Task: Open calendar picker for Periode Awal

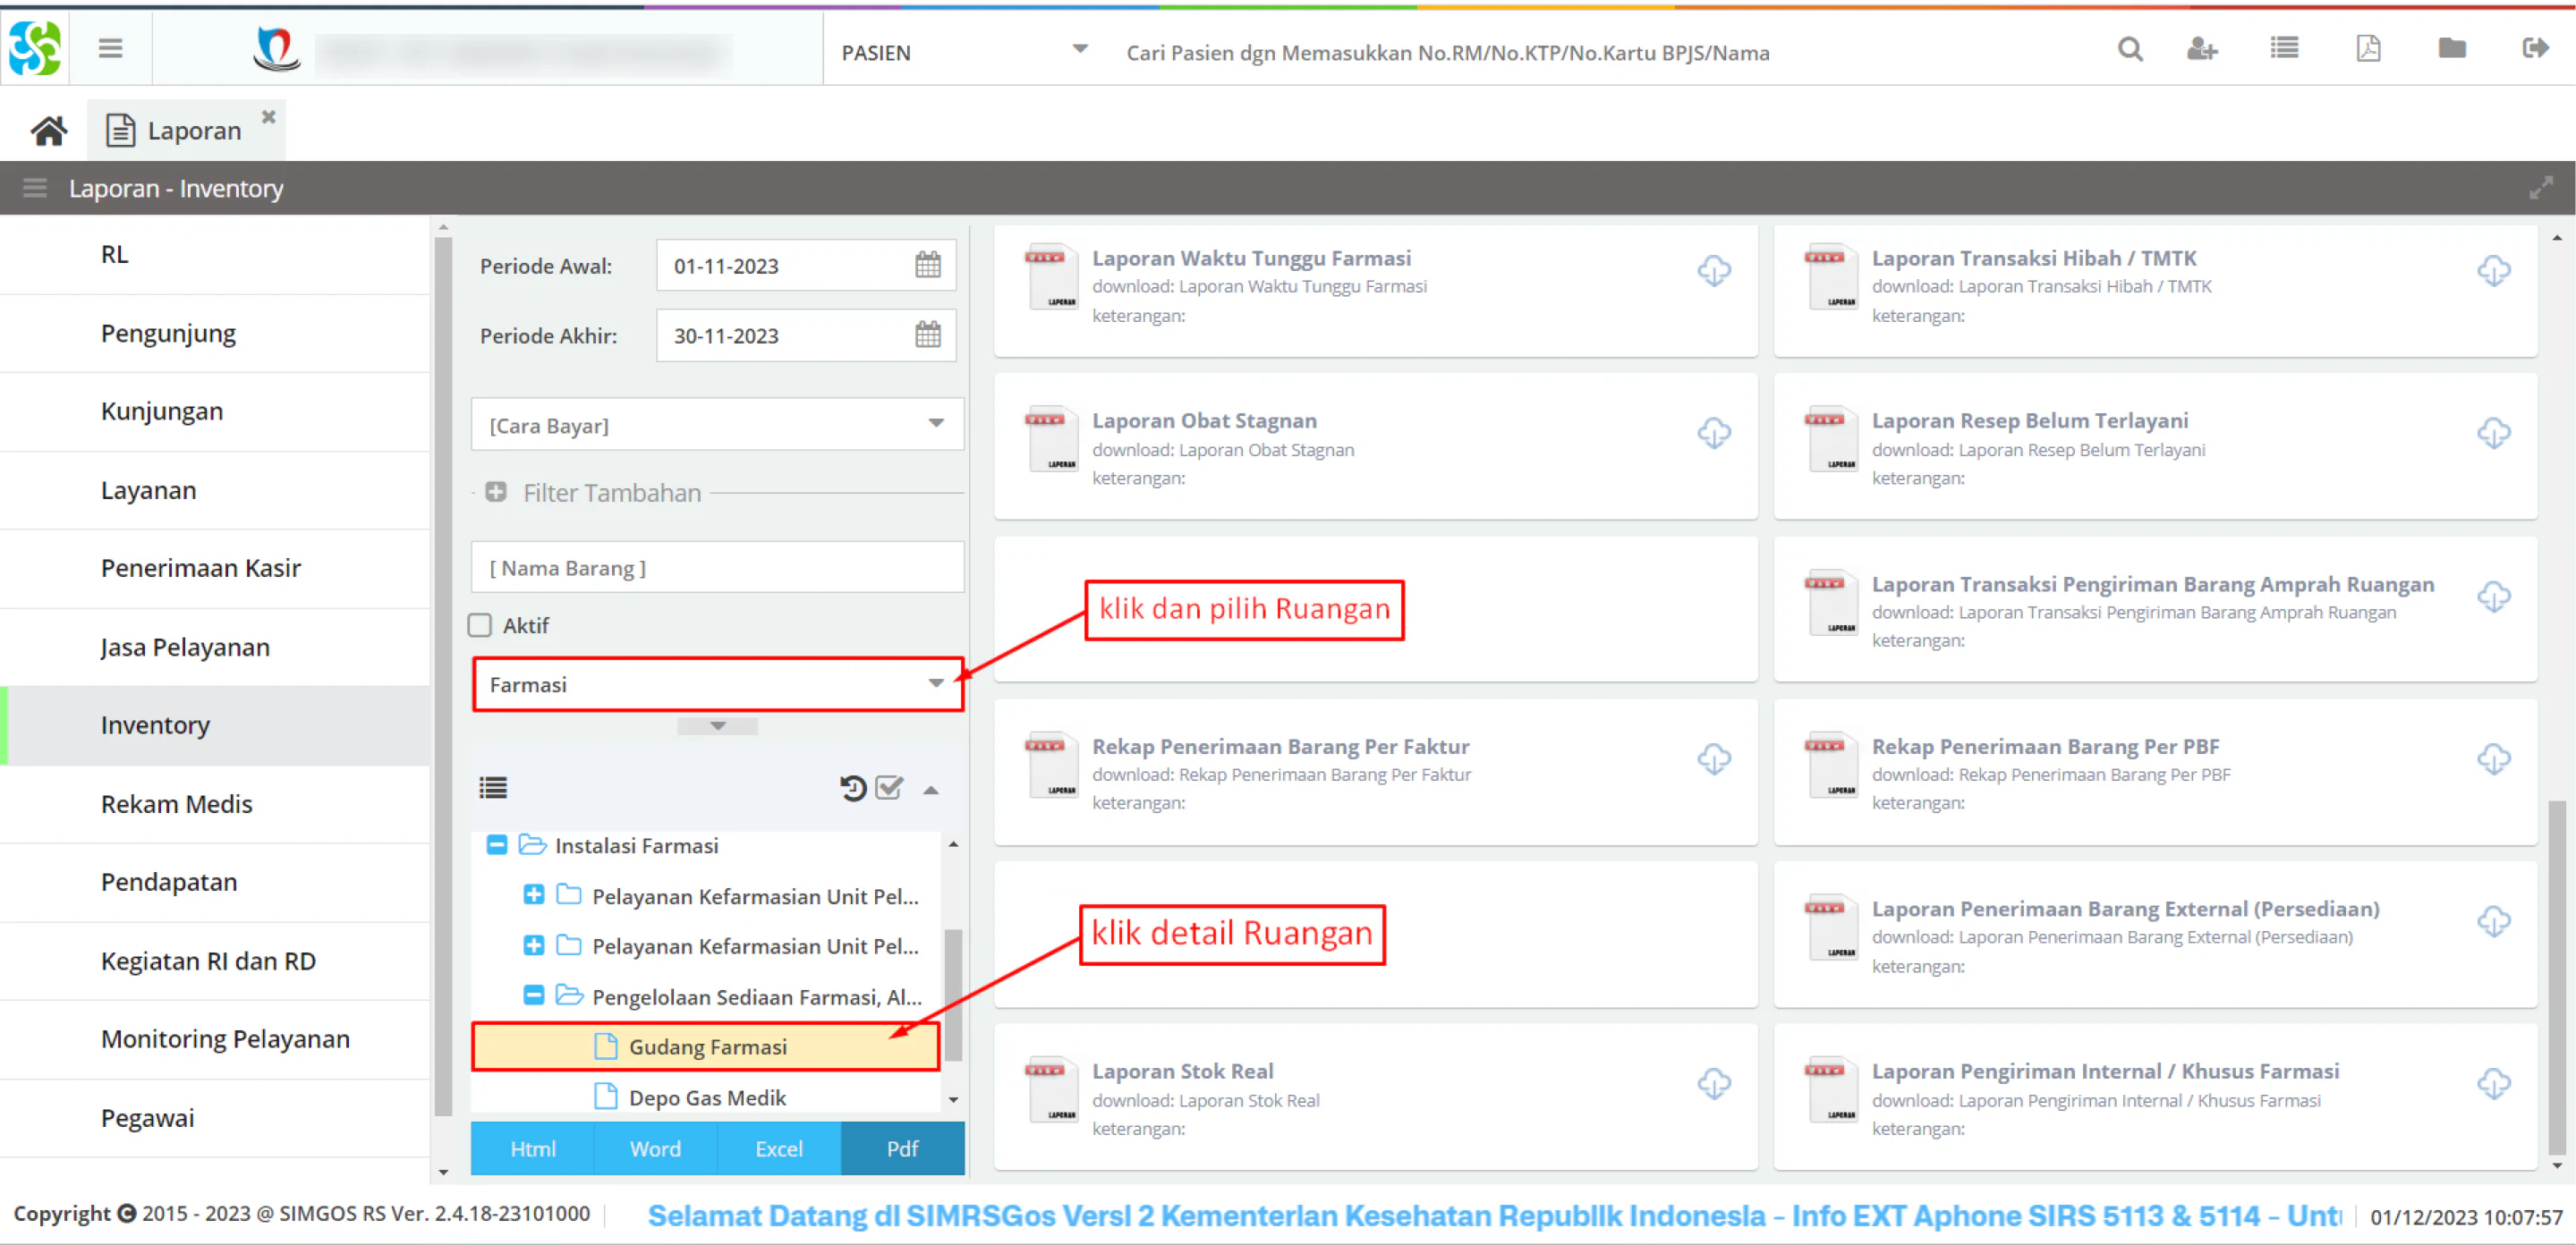Action: tap(928, 265)
